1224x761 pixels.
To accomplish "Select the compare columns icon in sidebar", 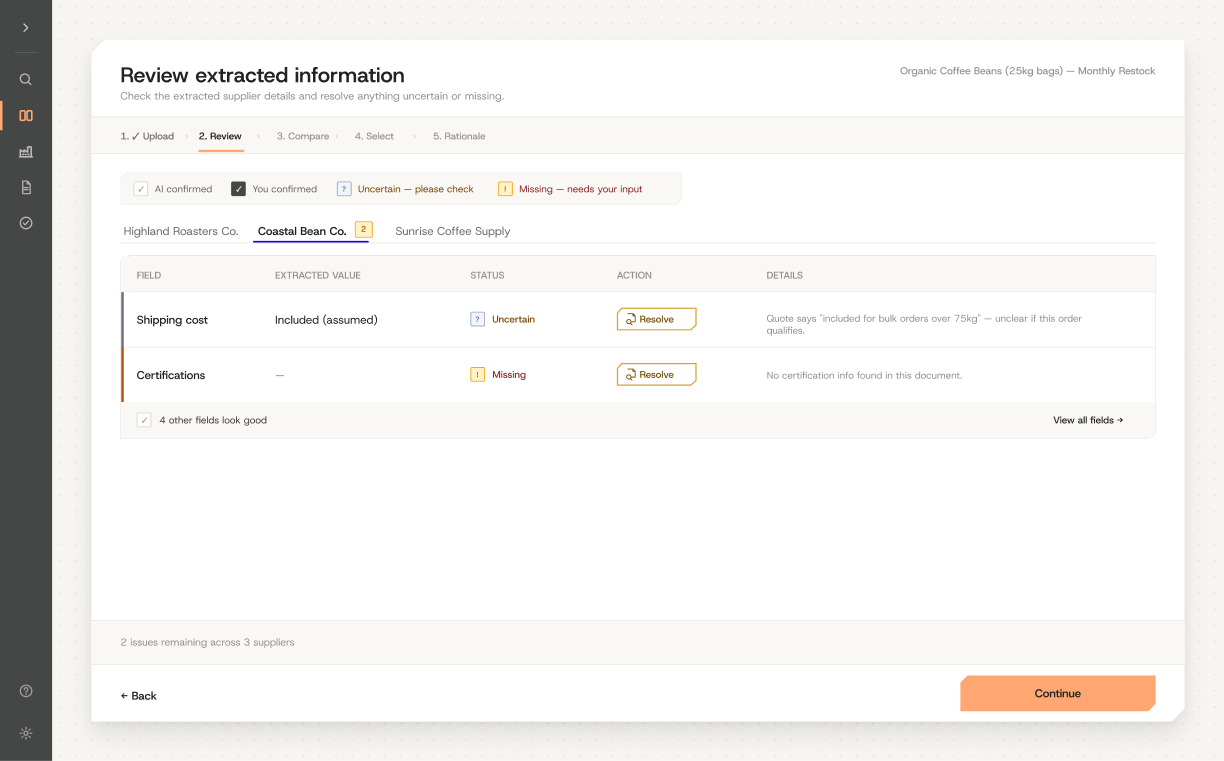I will pyautogui.click(x=26, y=116).
